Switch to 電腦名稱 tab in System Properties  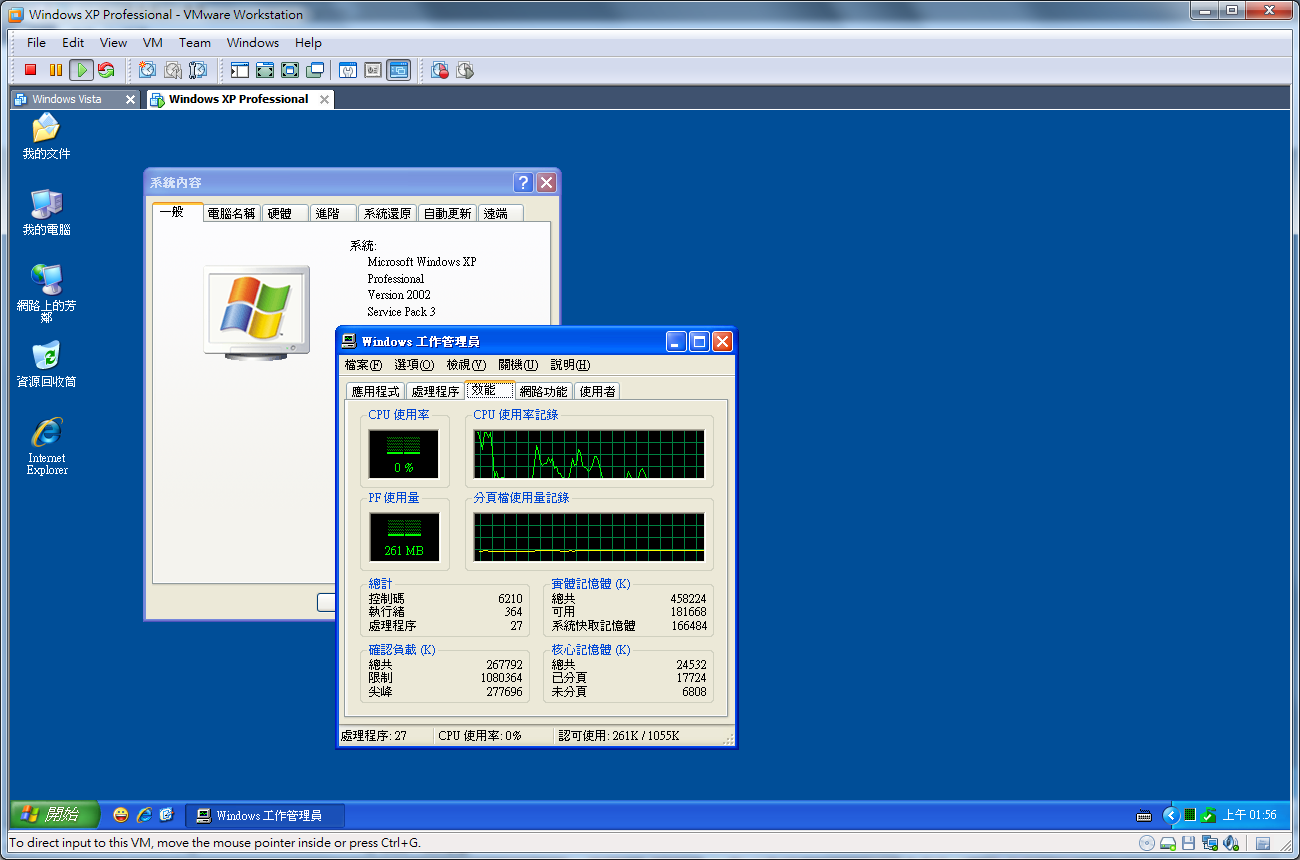pos(231,213)
